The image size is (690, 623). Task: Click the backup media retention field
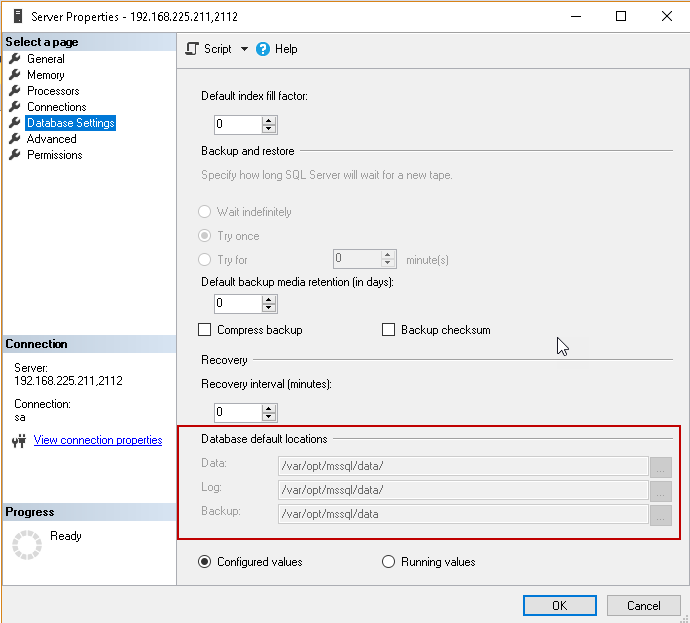[238, 304]
